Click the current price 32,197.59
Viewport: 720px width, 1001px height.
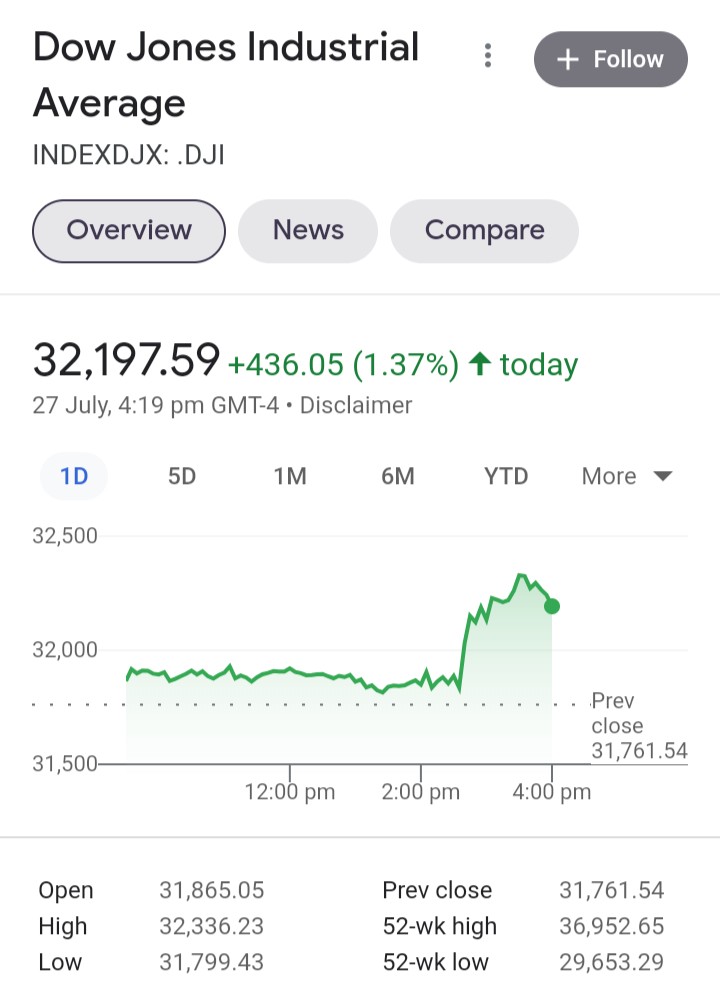[126, 361]
